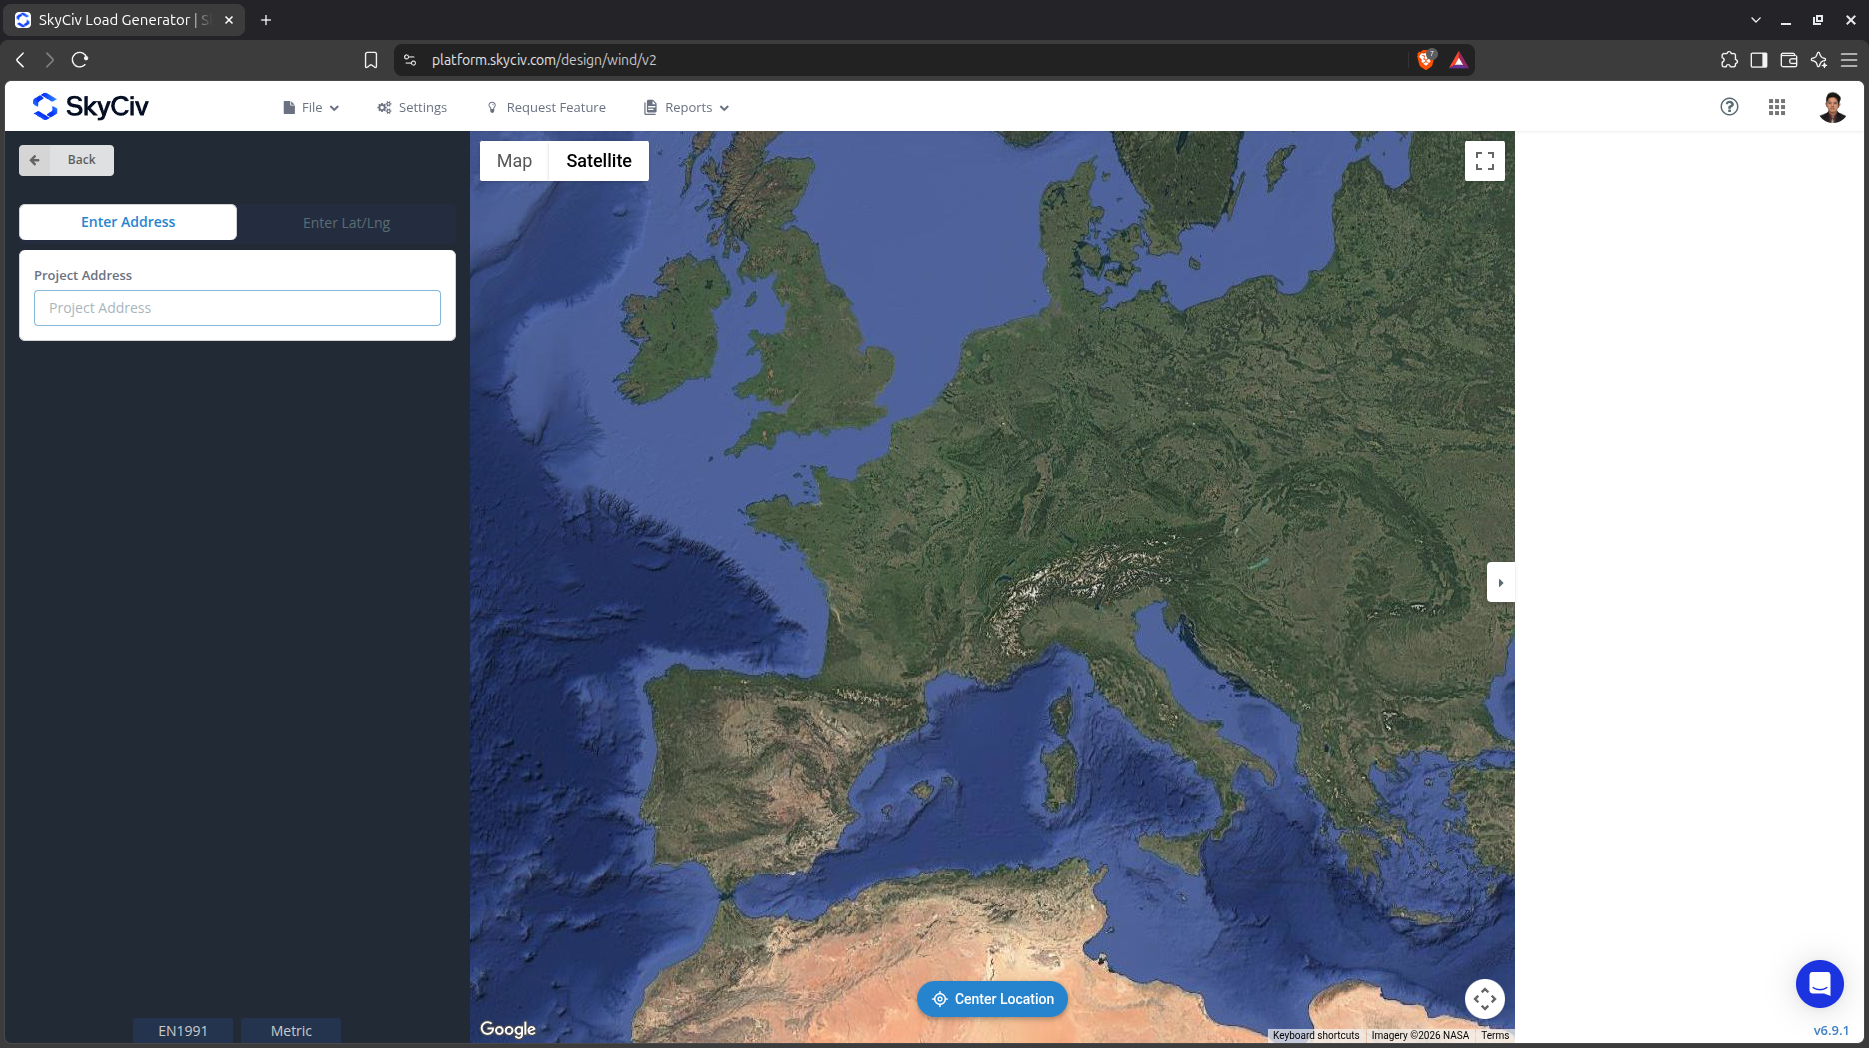Open the map camera controls icon
The width and height of the screenshot is (1869, 1048).
coord(1485,998)
